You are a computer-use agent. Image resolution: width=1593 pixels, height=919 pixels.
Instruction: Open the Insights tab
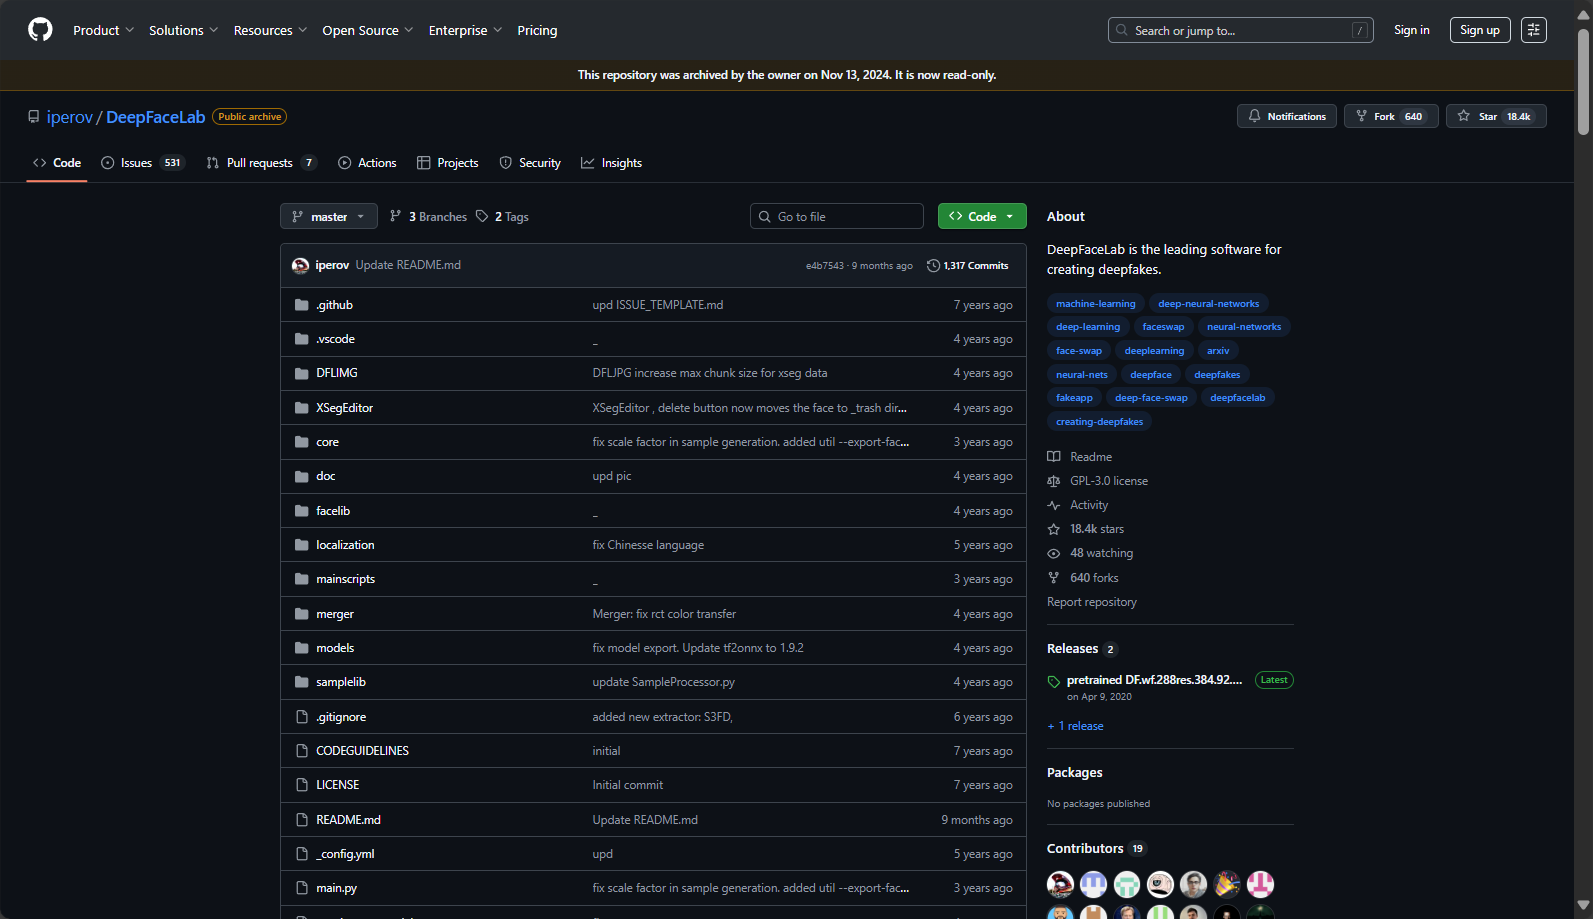tap(611, 163)
